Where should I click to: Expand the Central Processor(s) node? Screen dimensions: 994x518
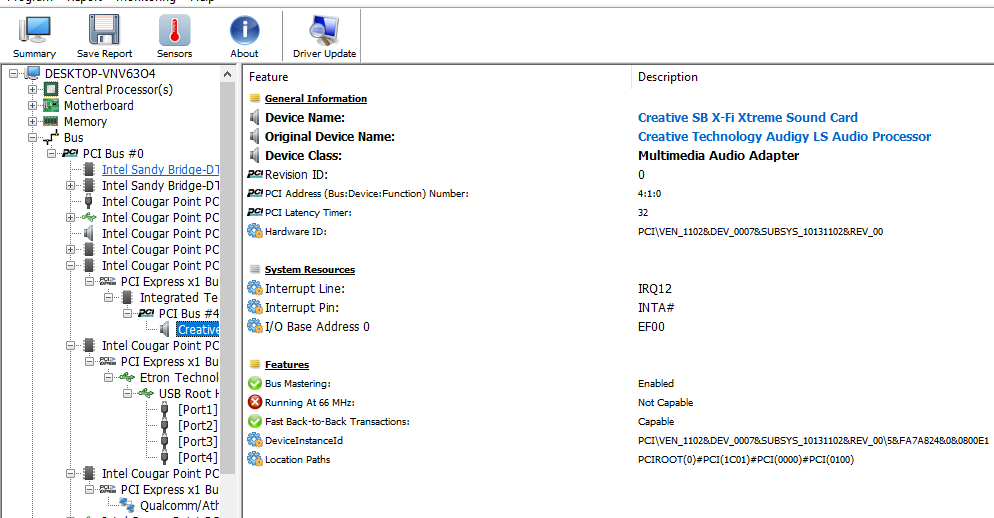[x=32, y=89]
